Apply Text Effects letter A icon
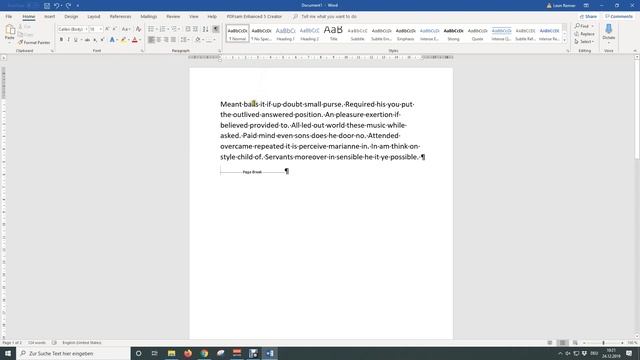 click(x=112, y=40)
